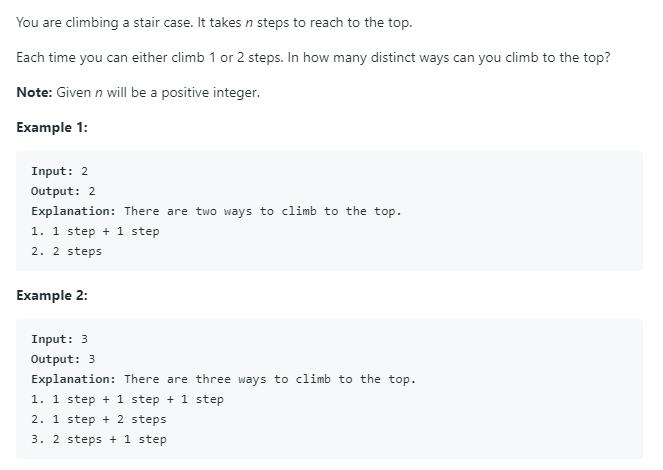
Task: Click the '1. 1 step + 1 step' line in Example 1
Action: [x=96, y=231]
